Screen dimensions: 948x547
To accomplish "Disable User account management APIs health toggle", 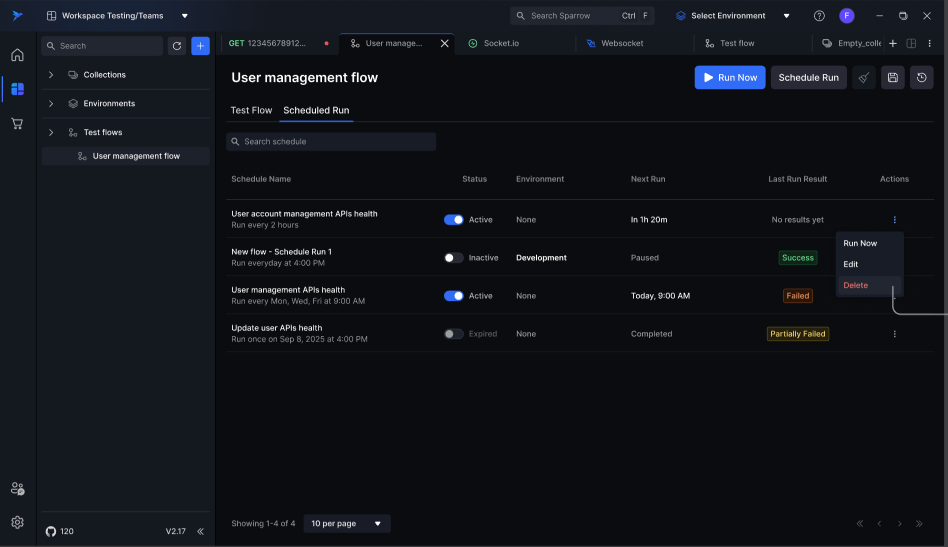I will click(453, 220).
